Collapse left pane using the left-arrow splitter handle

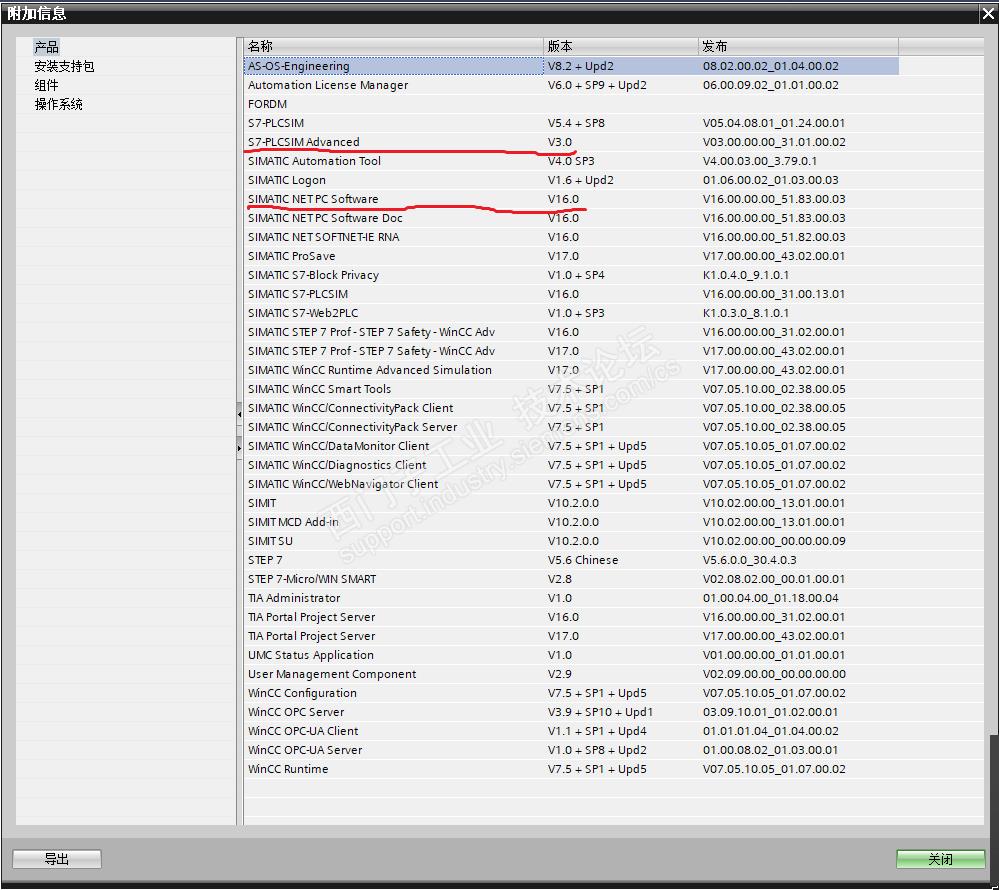[x=240, y=413]
